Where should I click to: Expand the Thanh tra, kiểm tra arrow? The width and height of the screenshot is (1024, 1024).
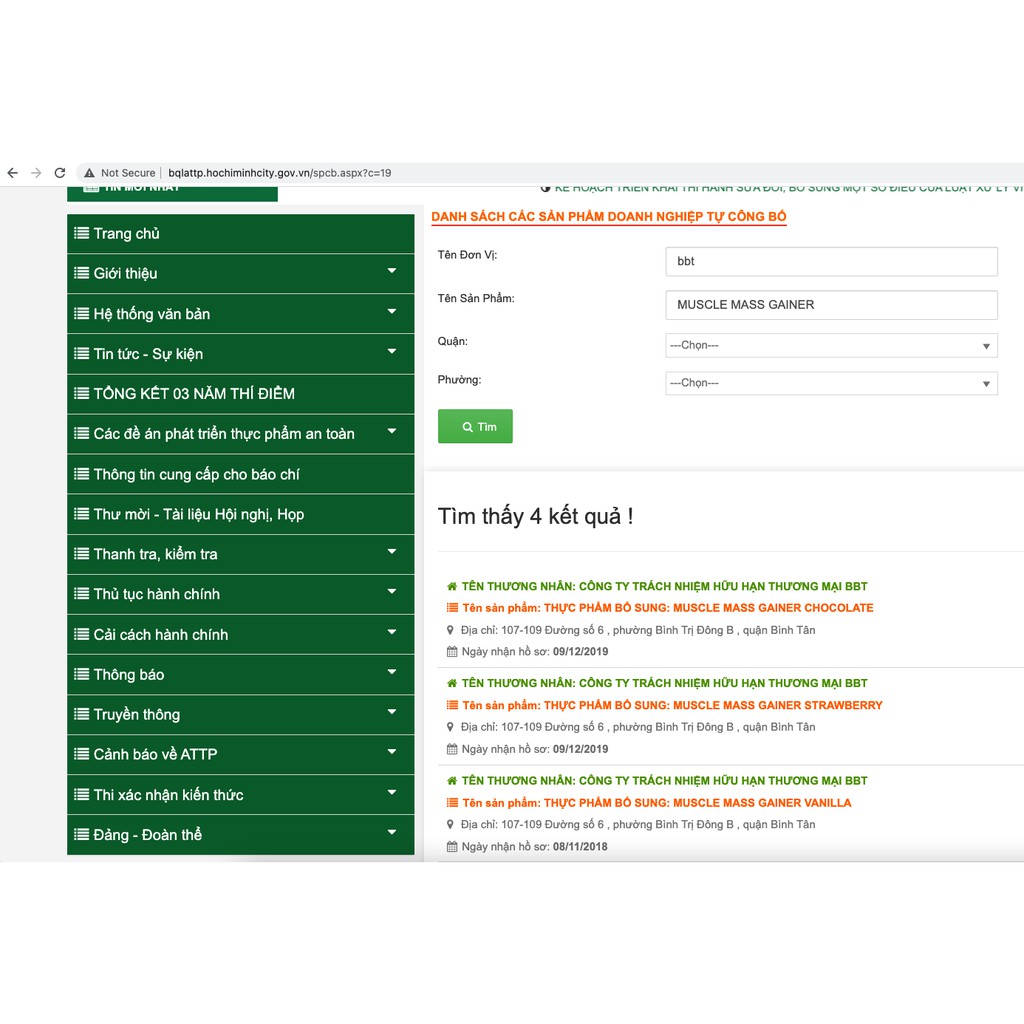pos(392,552)
